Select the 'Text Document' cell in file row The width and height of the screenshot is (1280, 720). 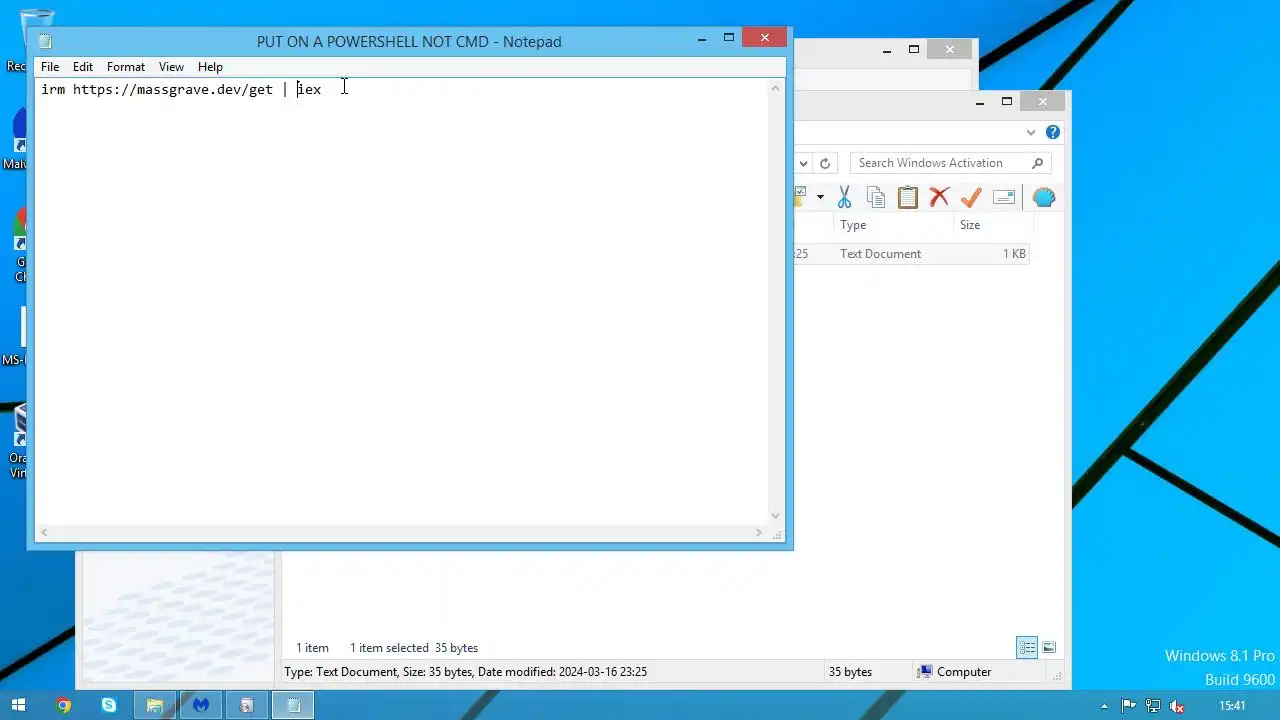click(880, 254)
